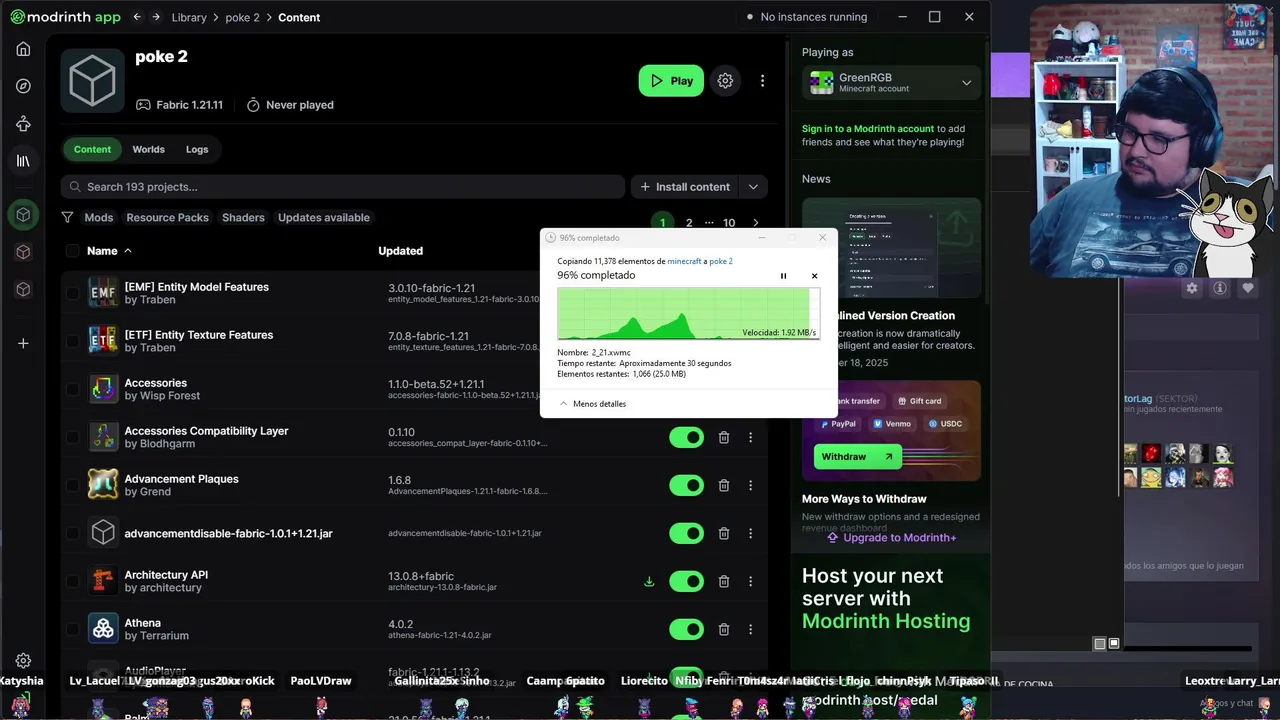This screenshot has height=720, width=1280.
Task: Disable Advancement Plaques toggle
Action: 686,485
